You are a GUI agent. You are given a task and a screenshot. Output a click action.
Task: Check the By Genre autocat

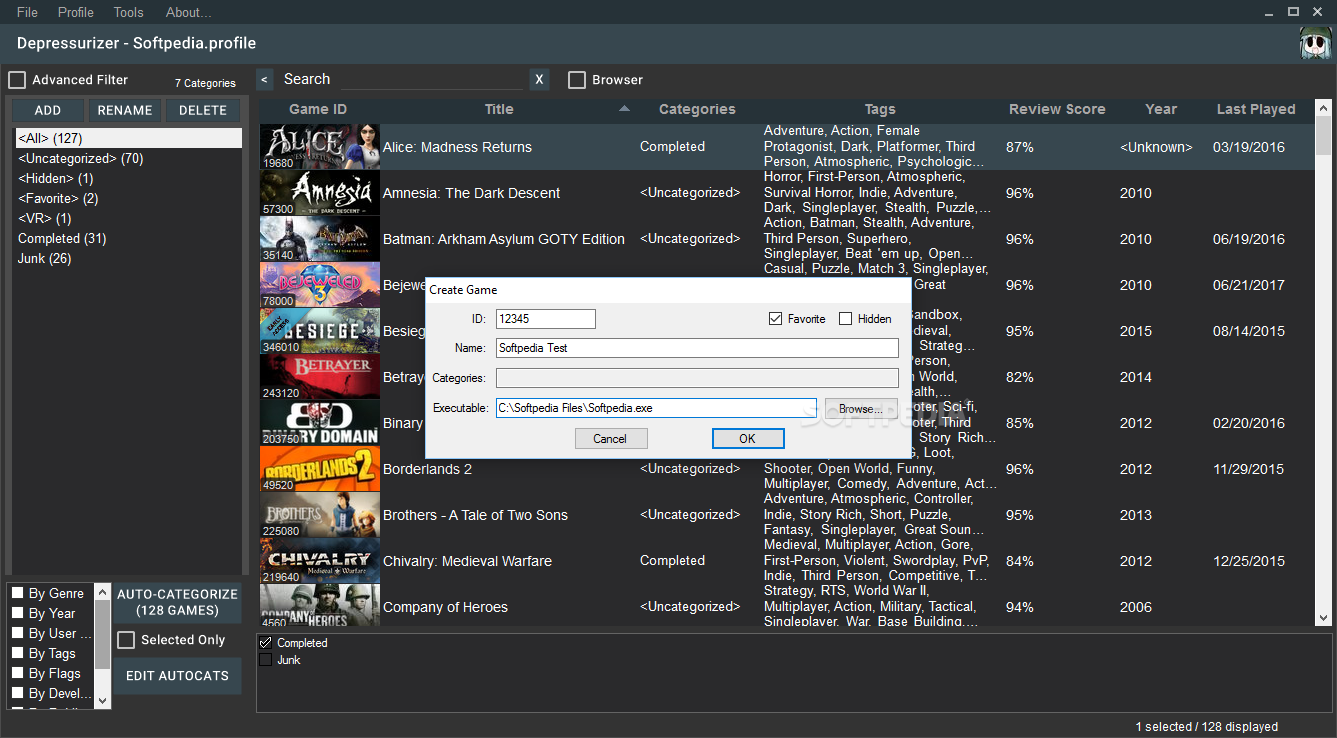pos(17,593)
